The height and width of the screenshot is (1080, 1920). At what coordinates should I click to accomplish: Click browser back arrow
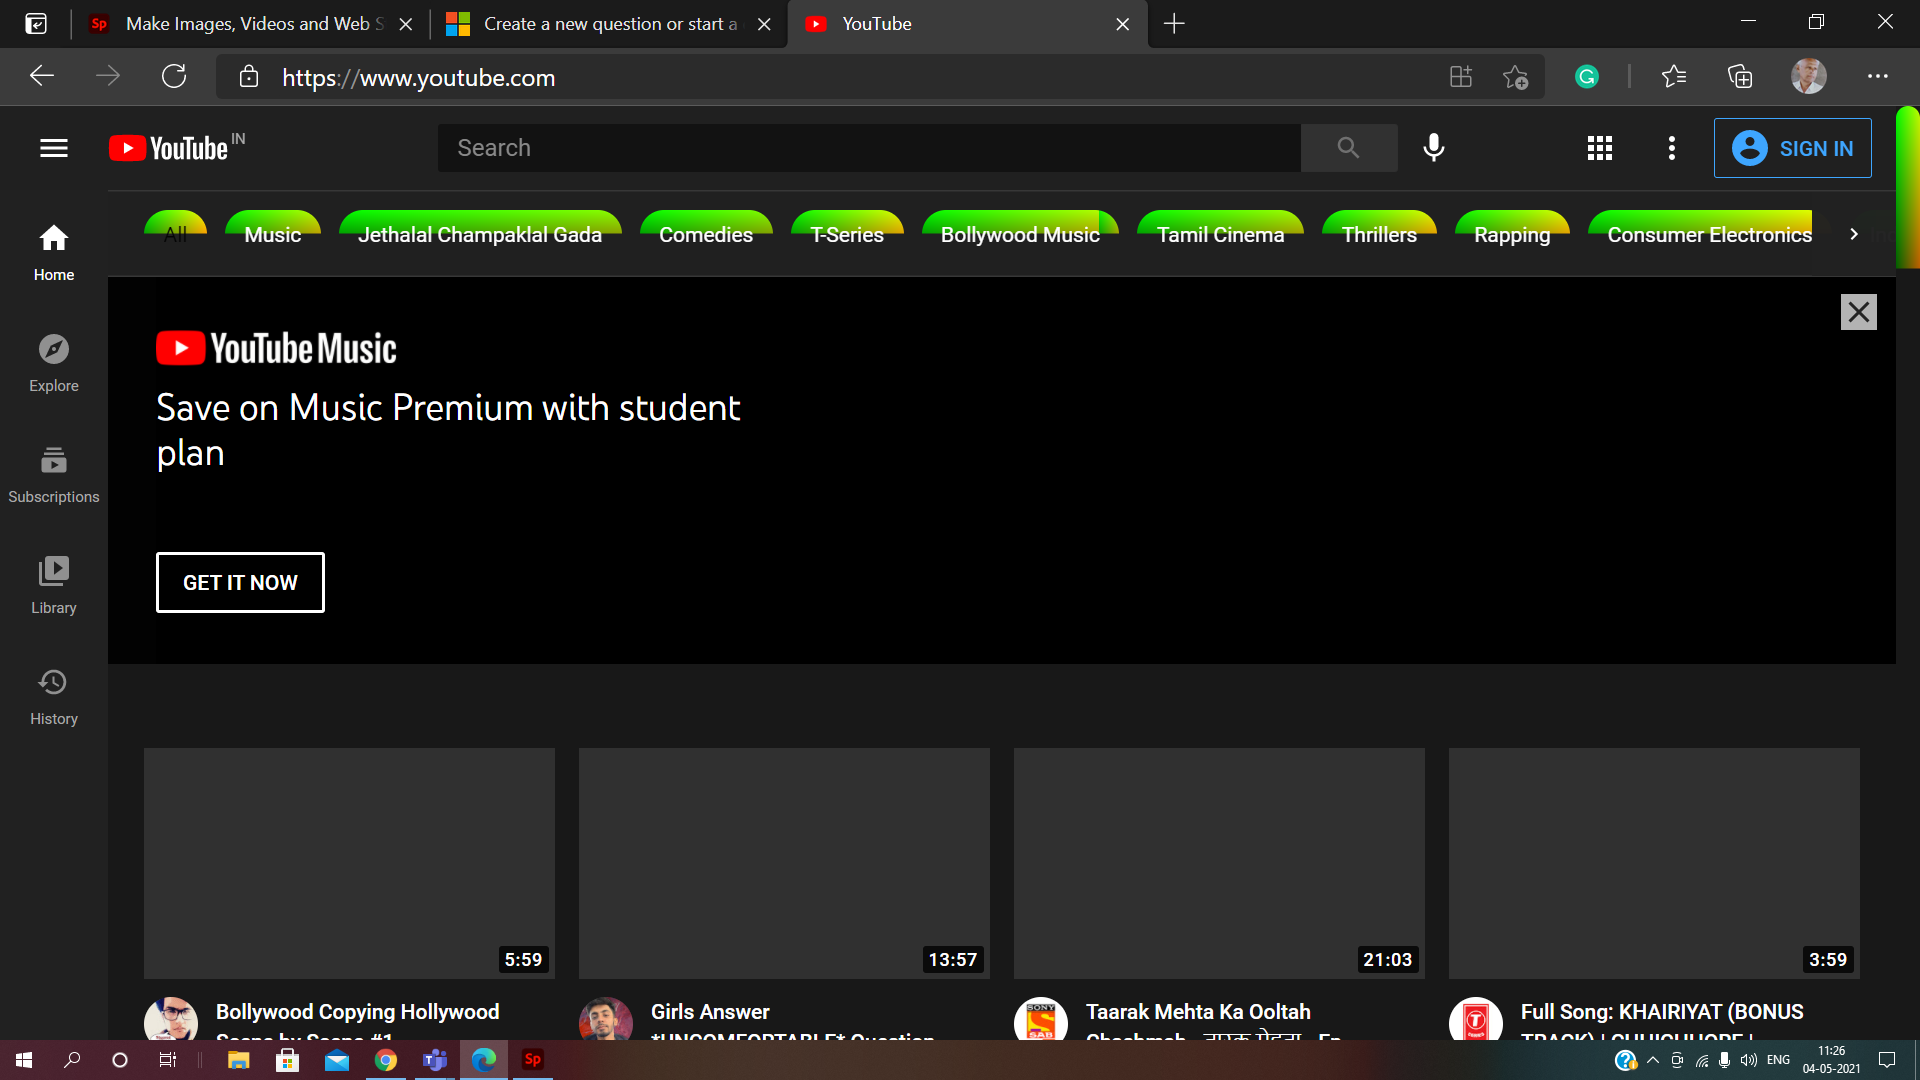tap(42, 76)
